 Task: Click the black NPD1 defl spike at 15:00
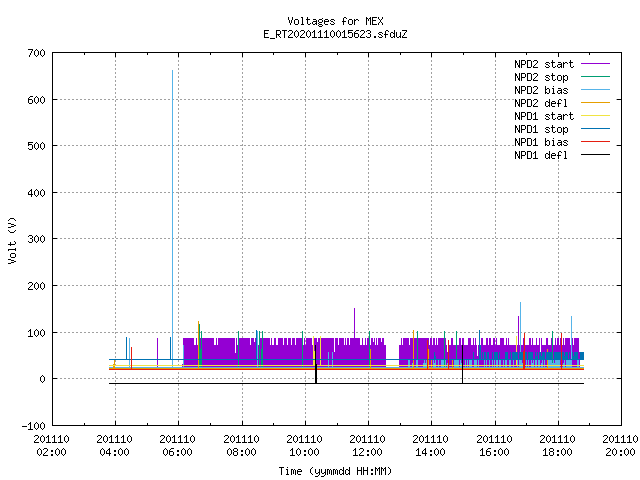click(x=462, y=364)
